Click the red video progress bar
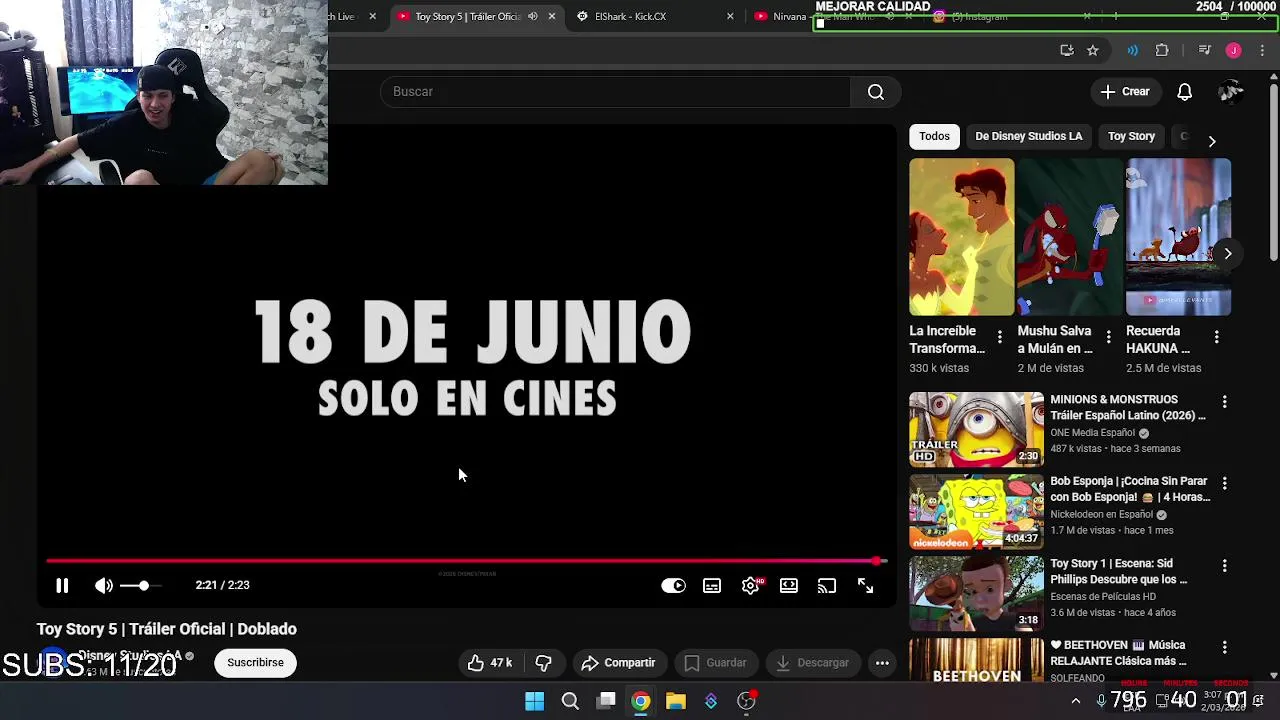This screenshot has height=720, width=1280. [466, 561]
